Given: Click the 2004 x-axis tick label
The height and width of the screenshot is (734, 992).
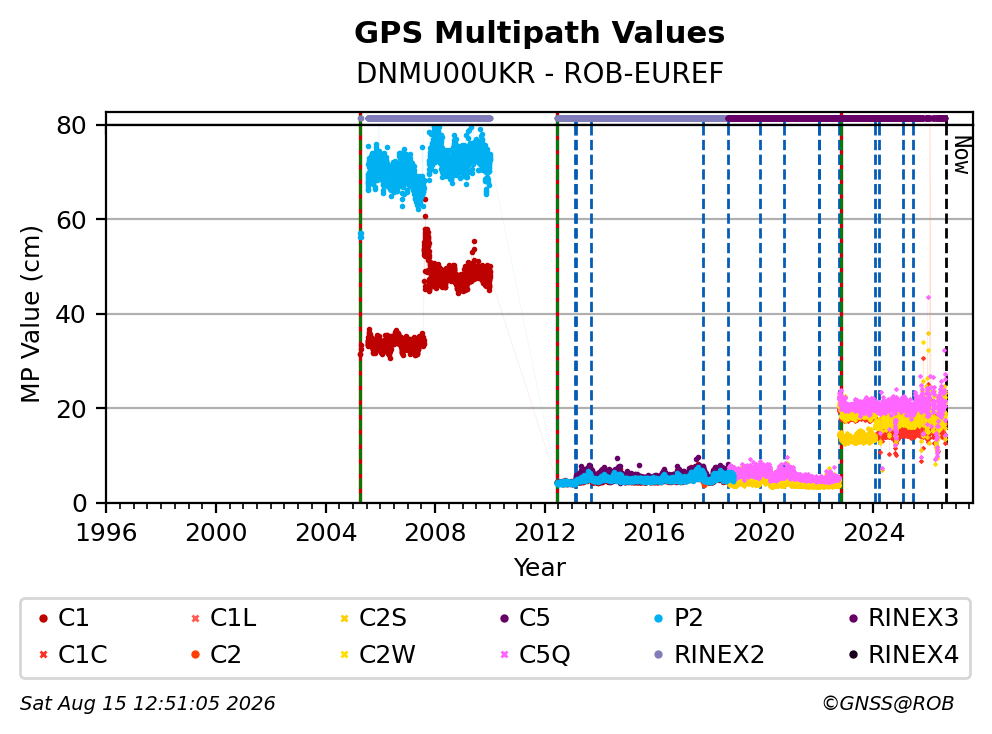Looking at the screenshot, I should (326, 533).
